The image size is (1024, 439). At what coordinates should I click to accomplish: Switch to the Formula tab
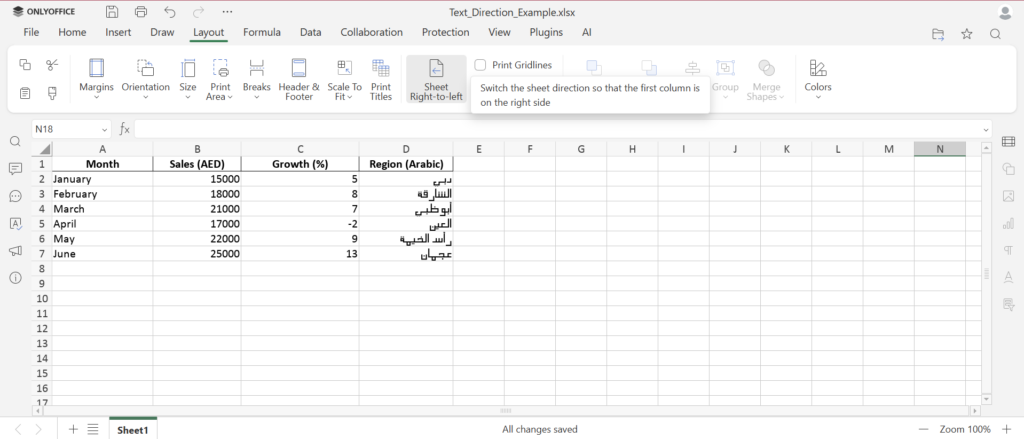click(262, 32)
